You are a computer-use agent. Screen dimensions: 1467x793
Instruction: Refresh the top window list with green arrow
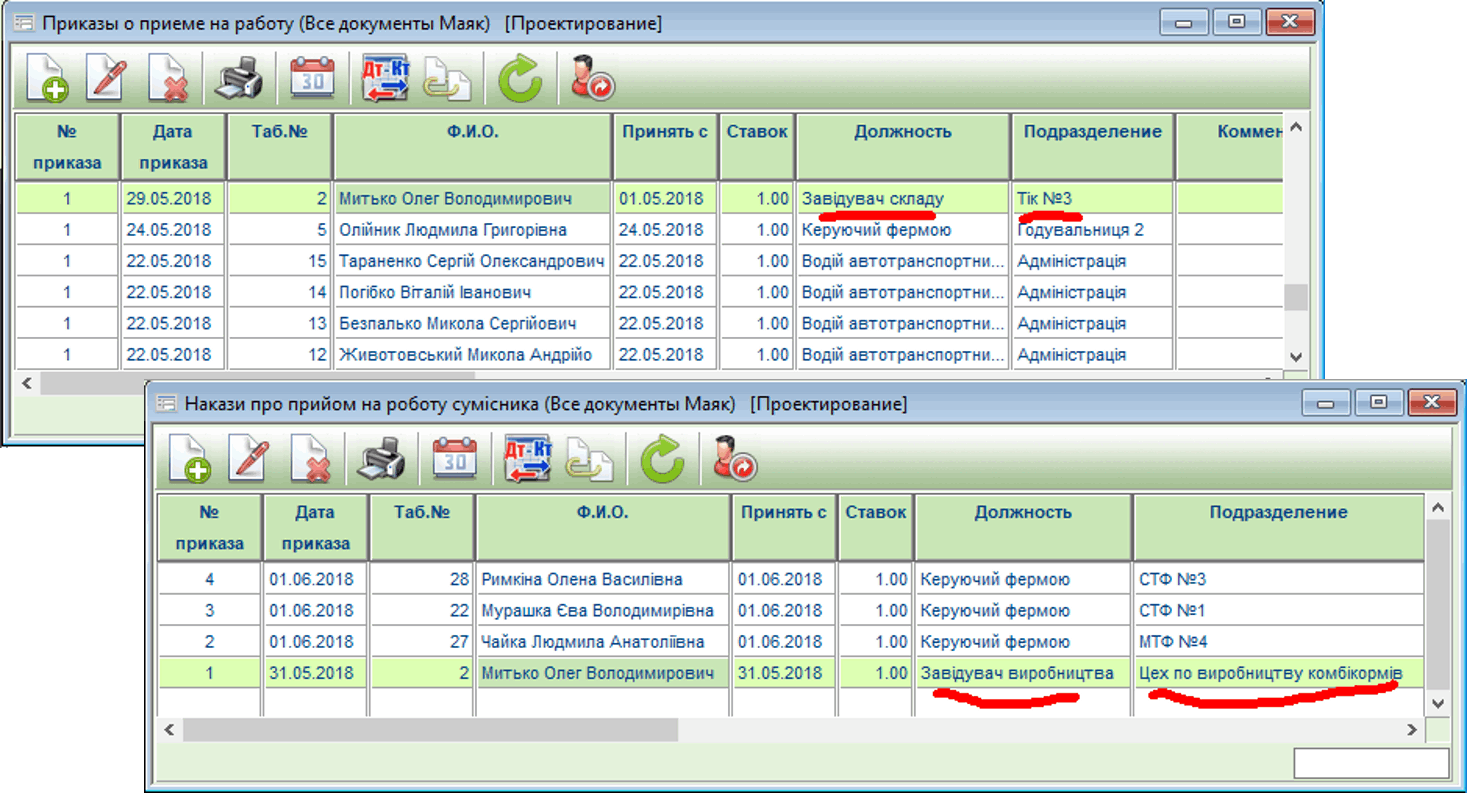pos(519,78)
